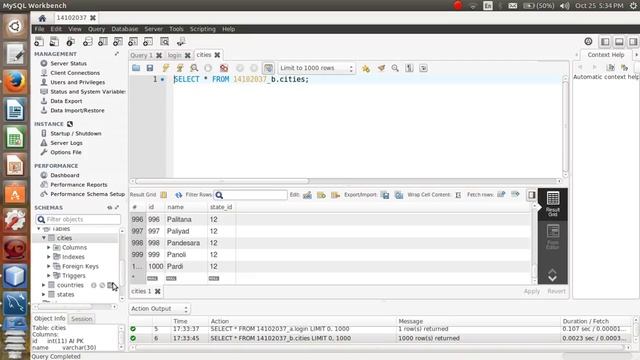
Task: Open Query menu
Action: (96, 29)
